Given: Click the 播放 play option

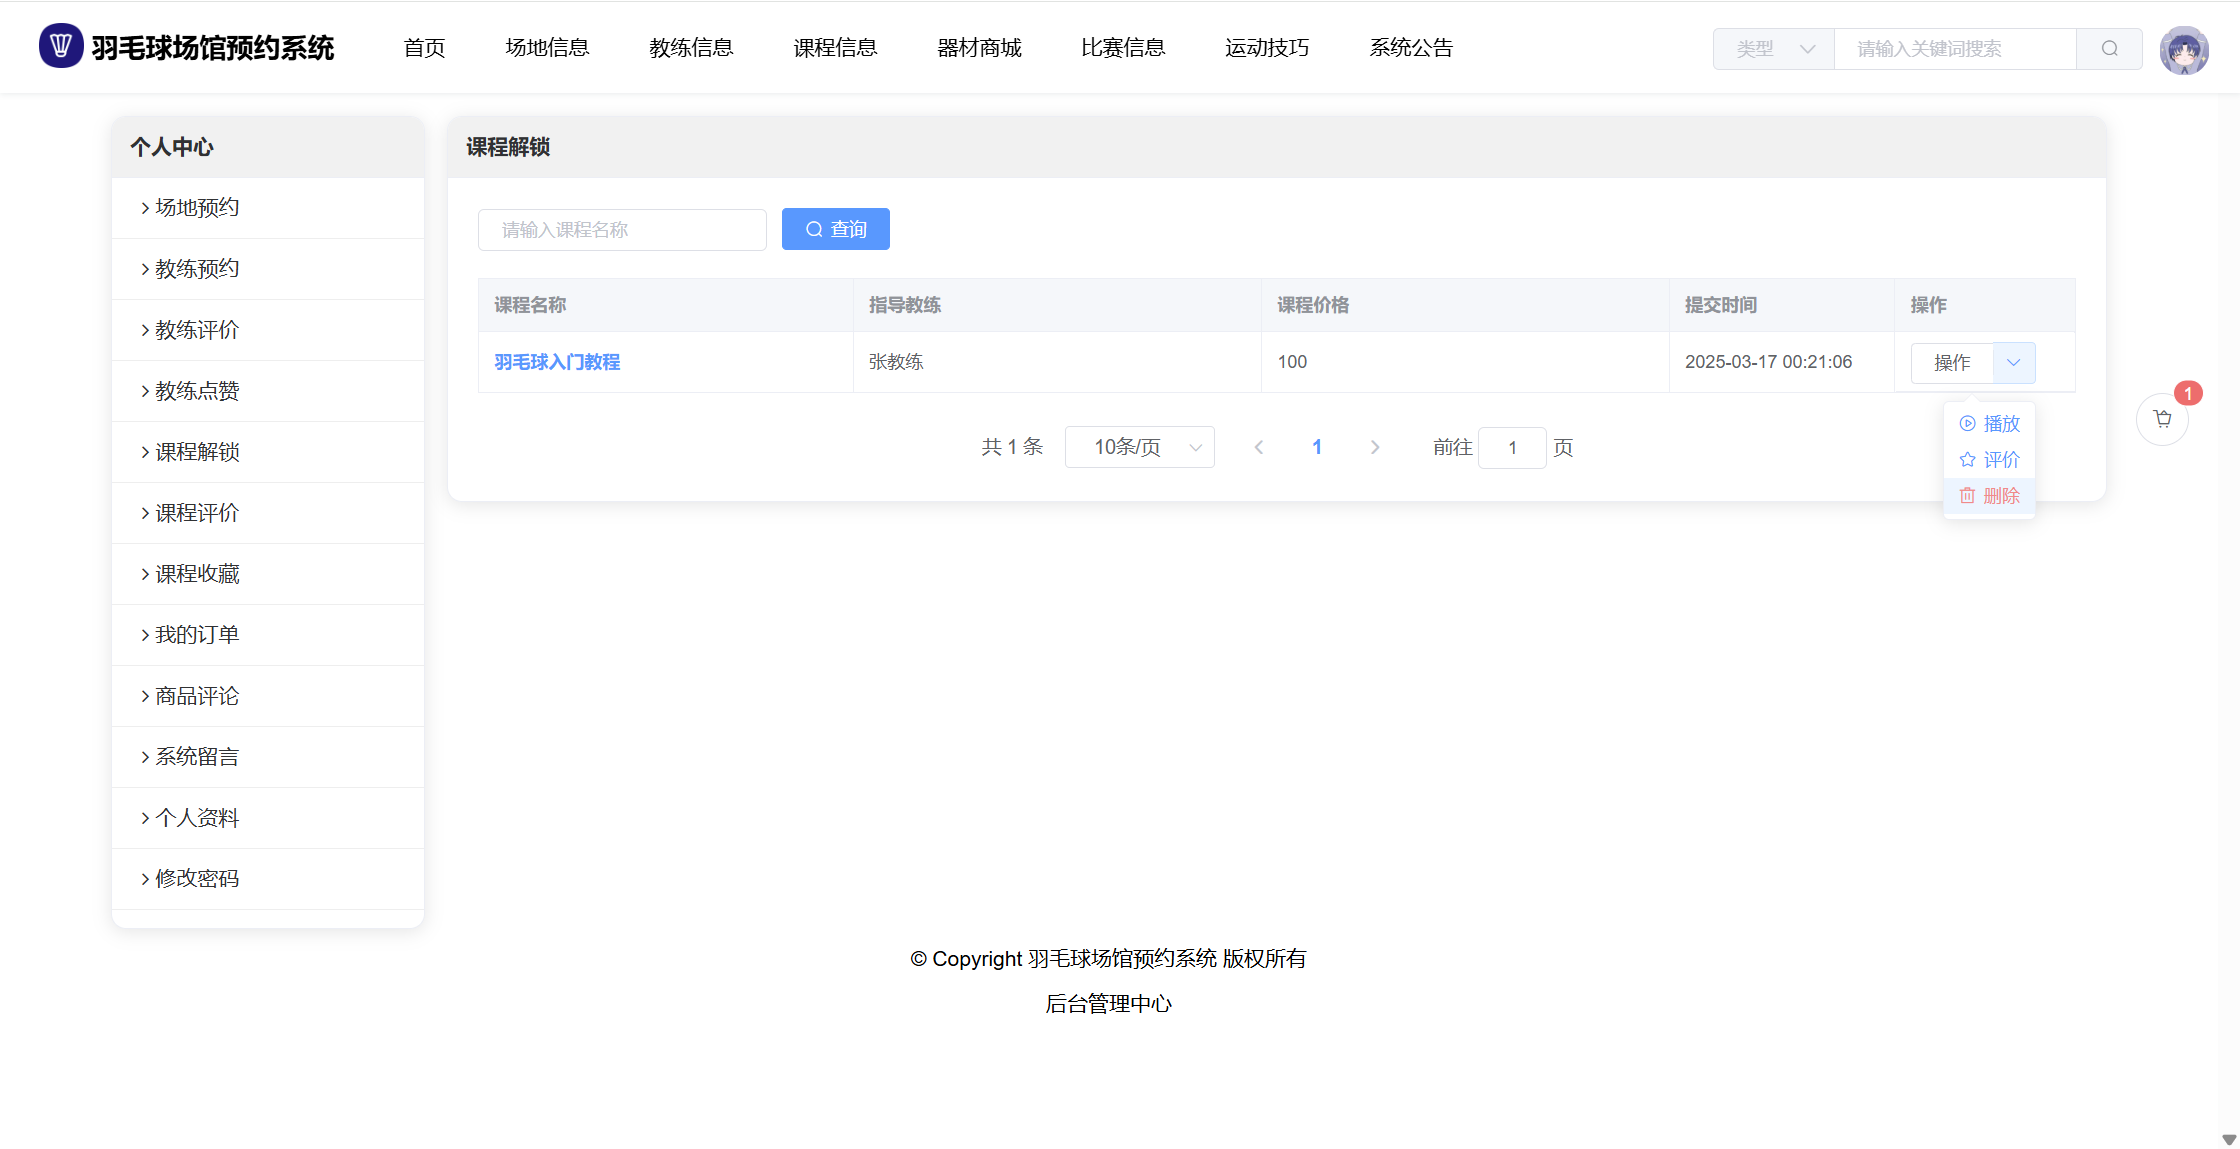Looking at the screenshot, I should coord(1990,424).
